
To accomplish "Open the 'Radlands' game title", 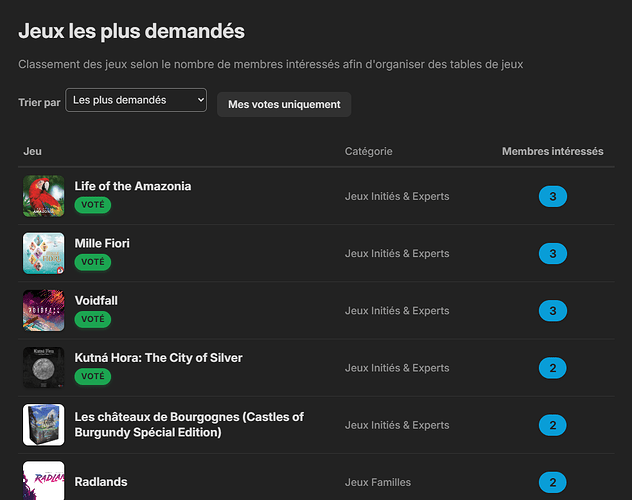I will click(101, 482).
